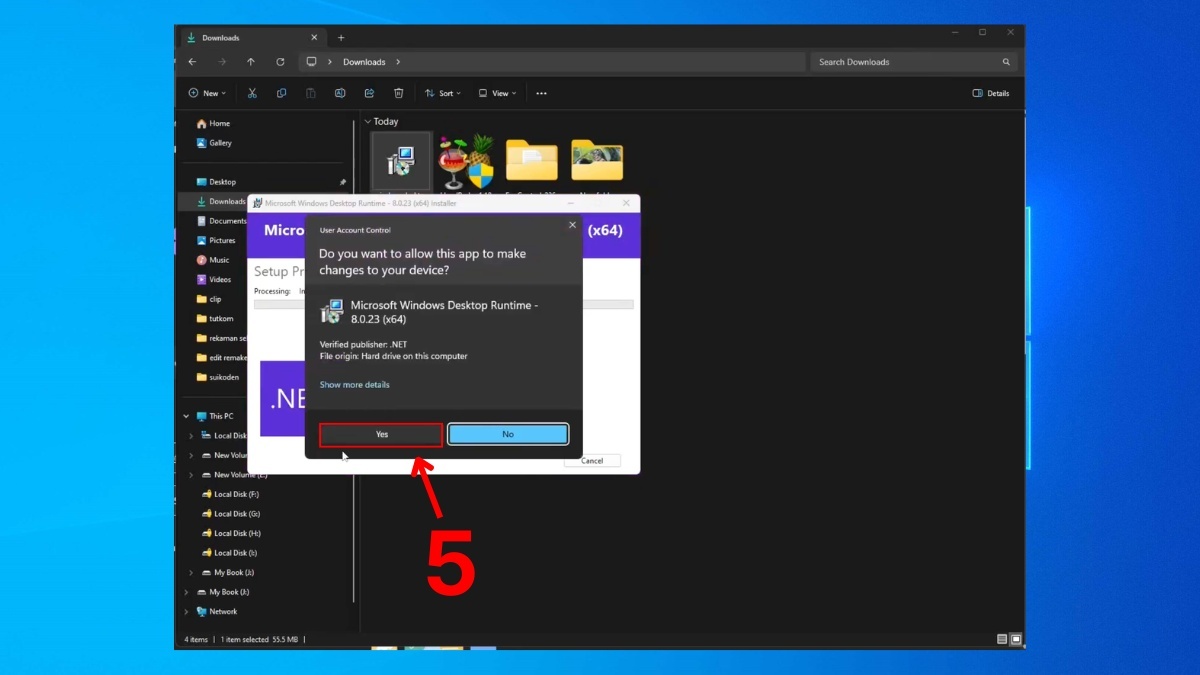Go up one folder level in Explorer
The width and height of the screenshot is (1200, 675).
click(251, 62)
